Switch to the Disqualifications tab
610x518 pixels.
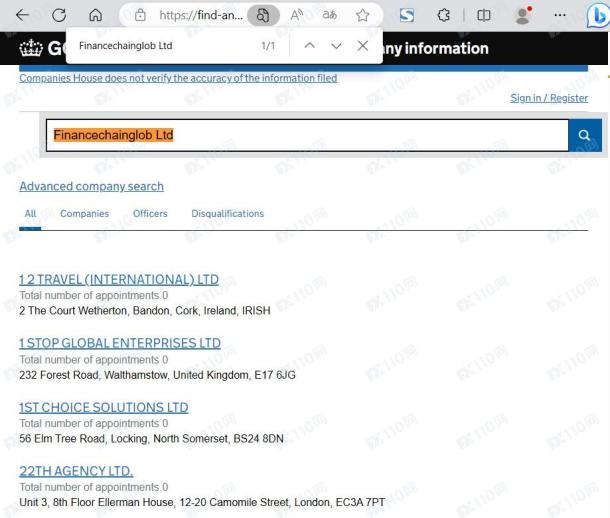point(228,214)
